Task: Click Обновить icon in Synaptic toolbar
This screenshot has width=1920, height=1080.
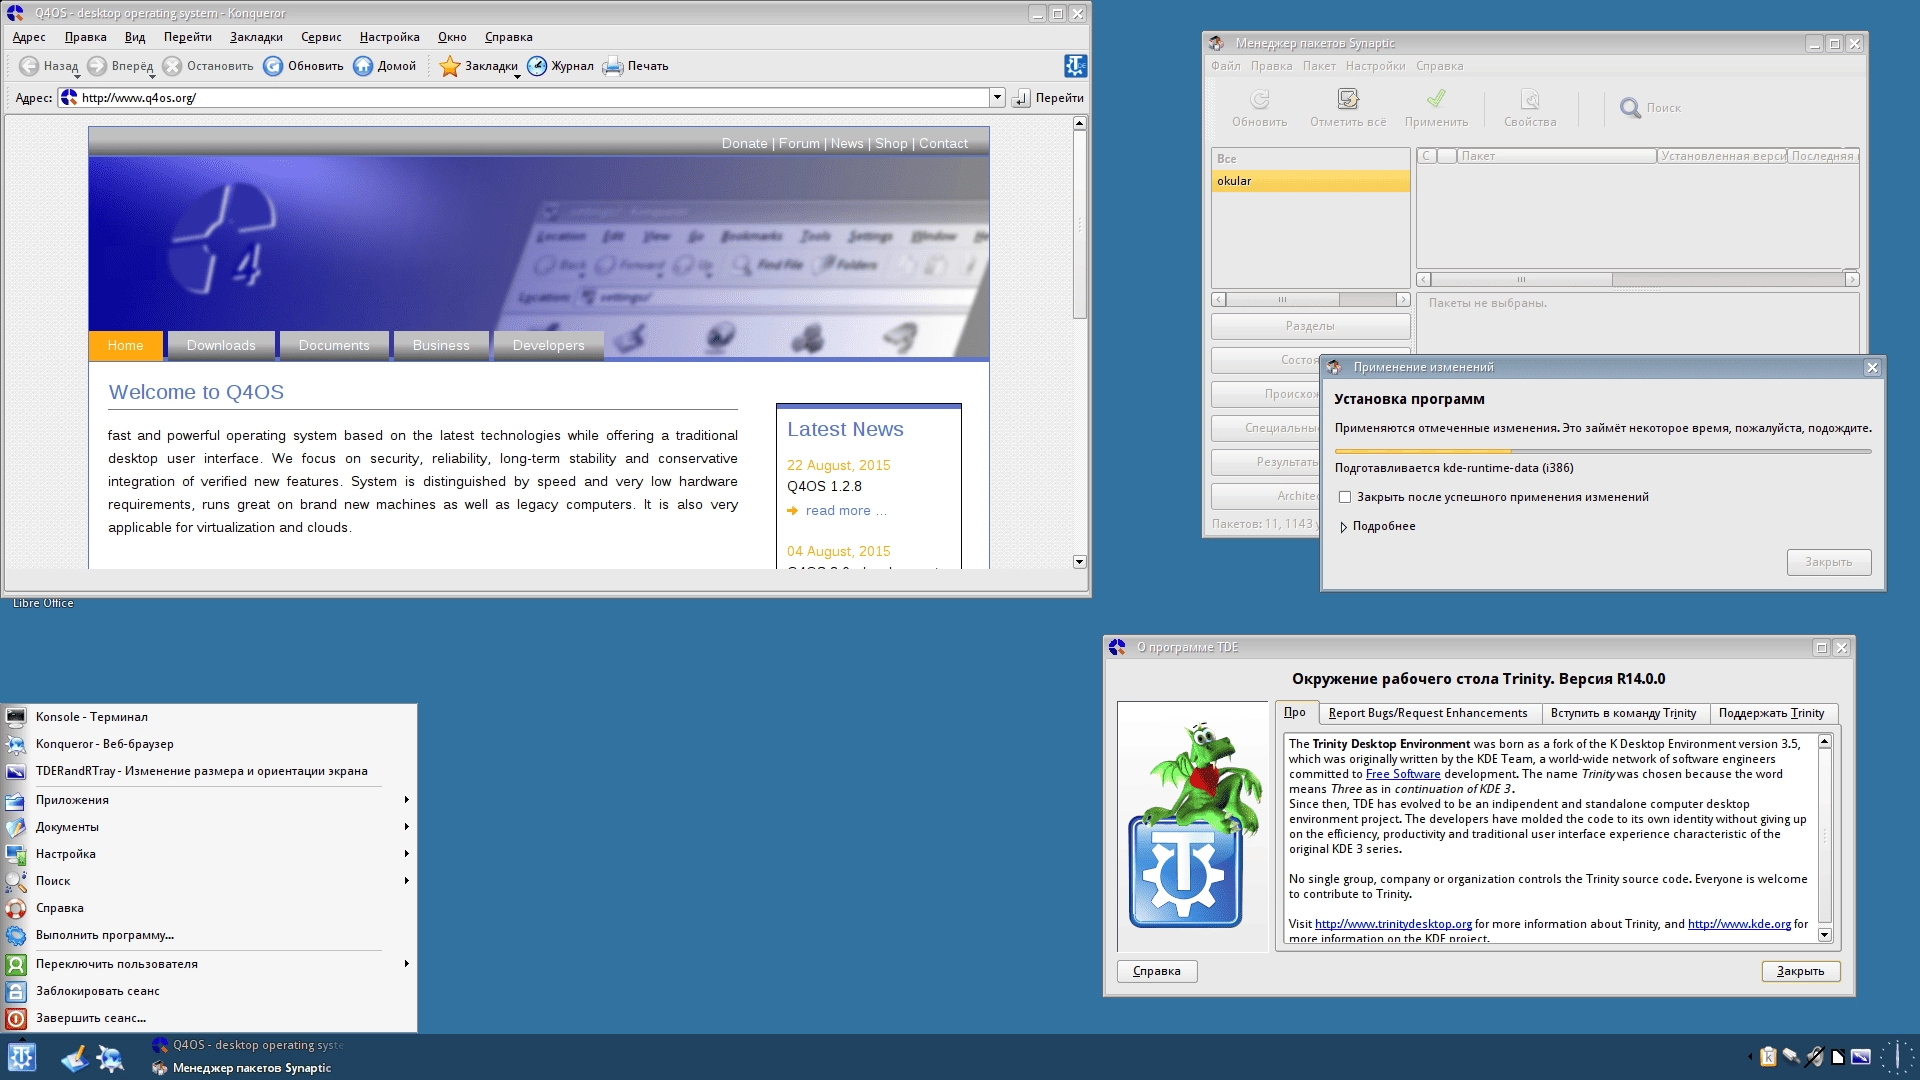Action: pos(1260,99)
